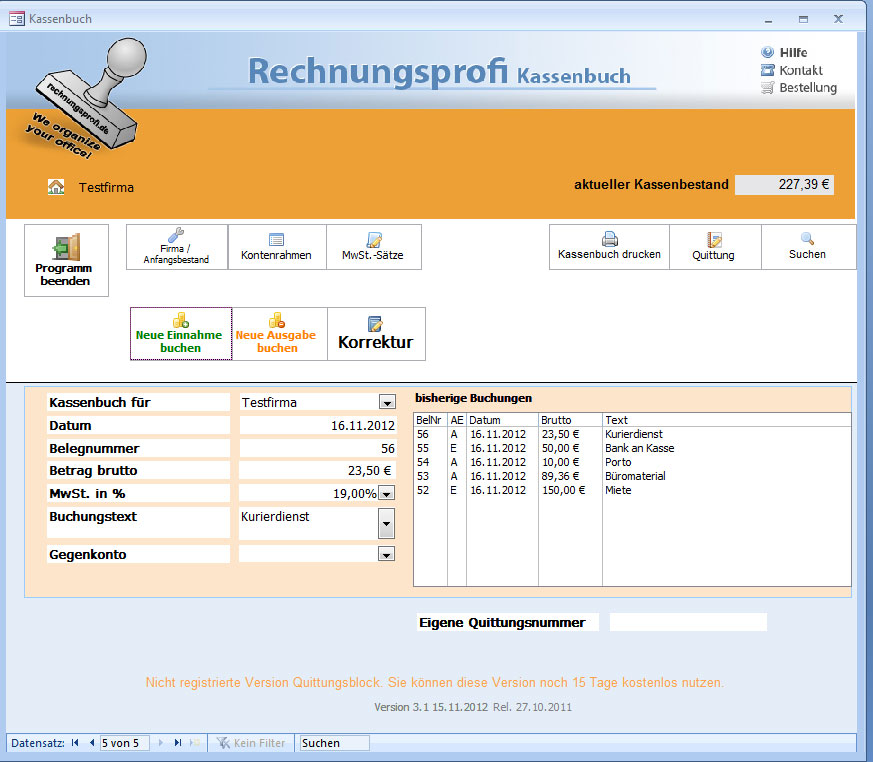Click the Eigene Quittungsnummer input field
This screenshot has height=762, width=873.
pyautogui.click(x=688, y=622)
